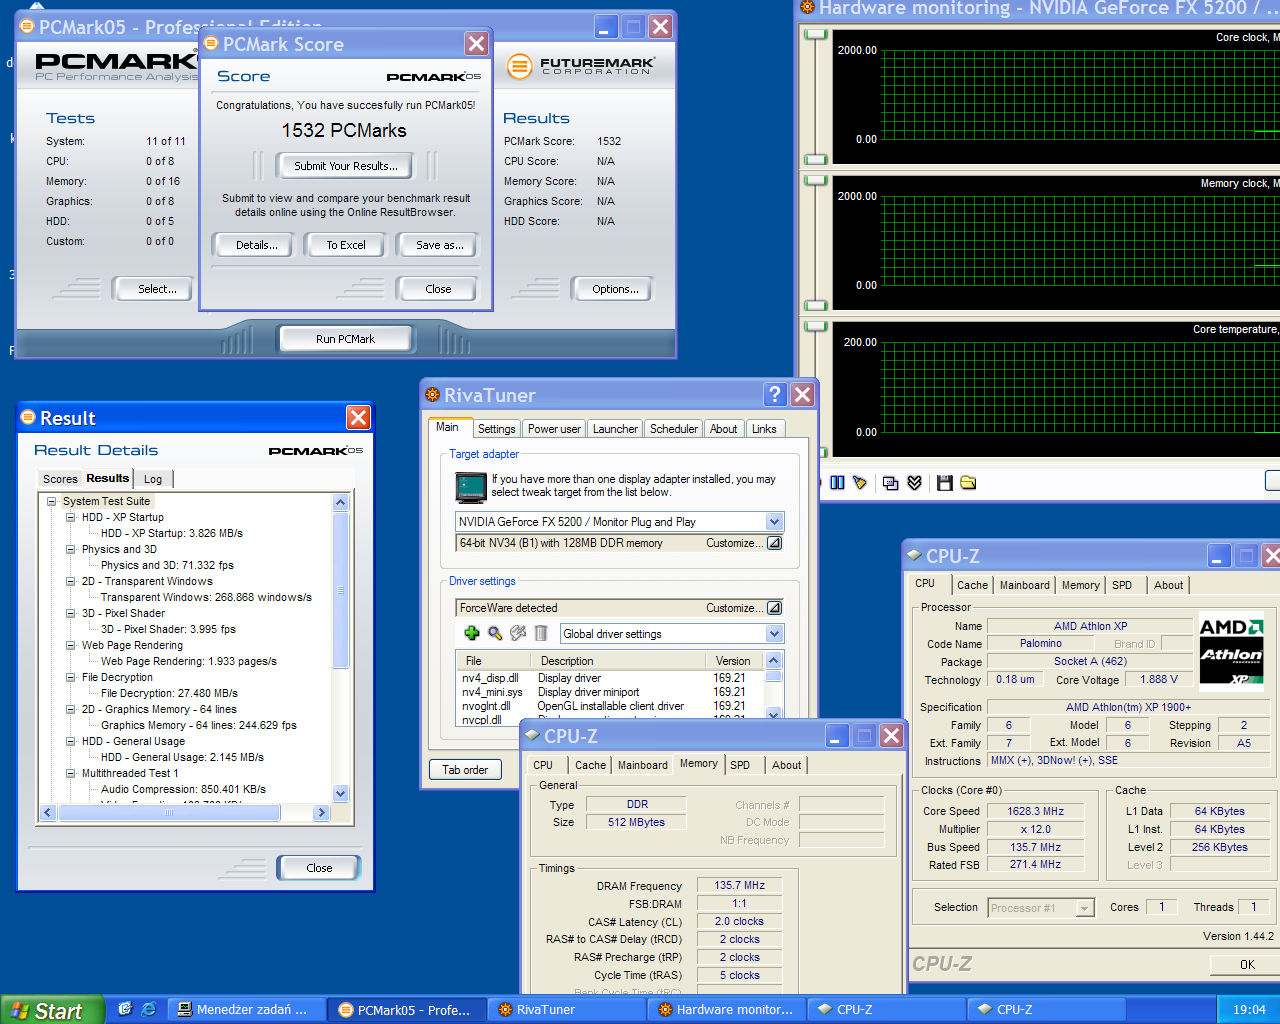Switch to Menedżer zadań taskbar item
1280x1024 pixels.
[248, 1010]
